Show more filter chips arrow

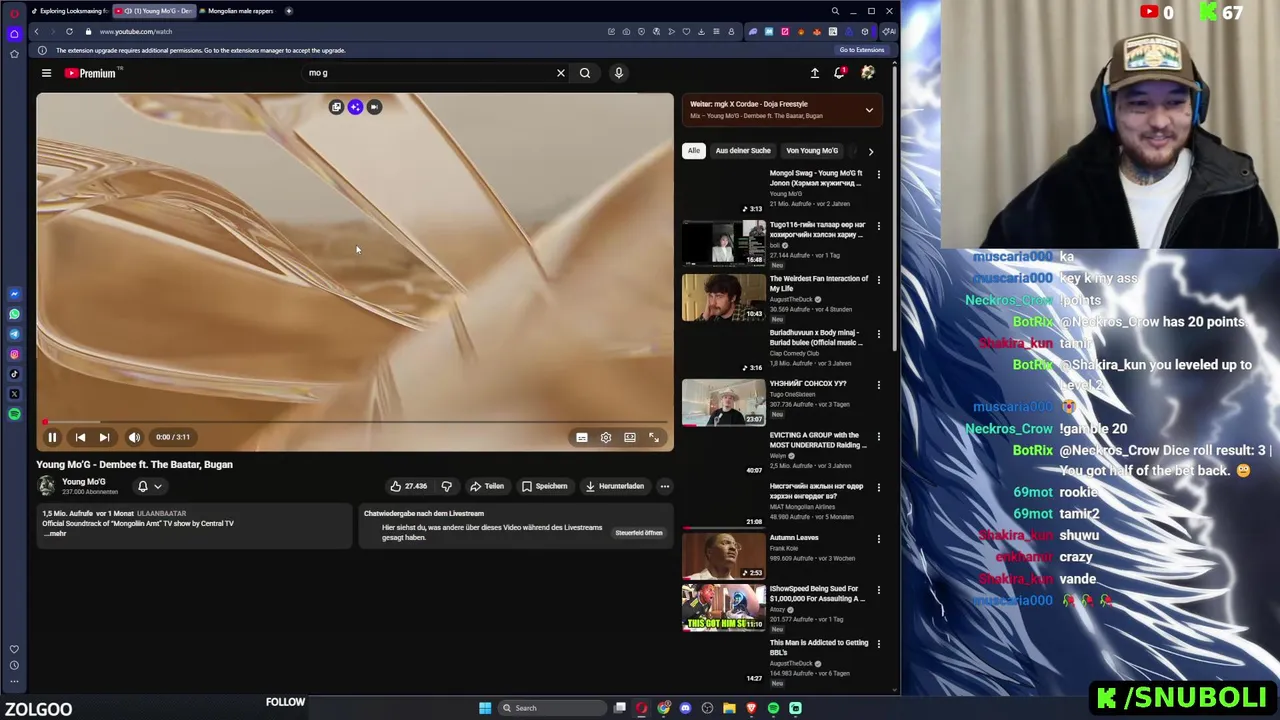(870, 151)
